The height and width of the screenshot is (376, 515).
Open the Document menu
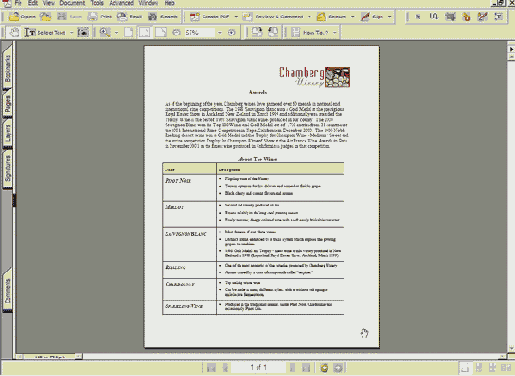pyautogui.click(x=72, y=3)
